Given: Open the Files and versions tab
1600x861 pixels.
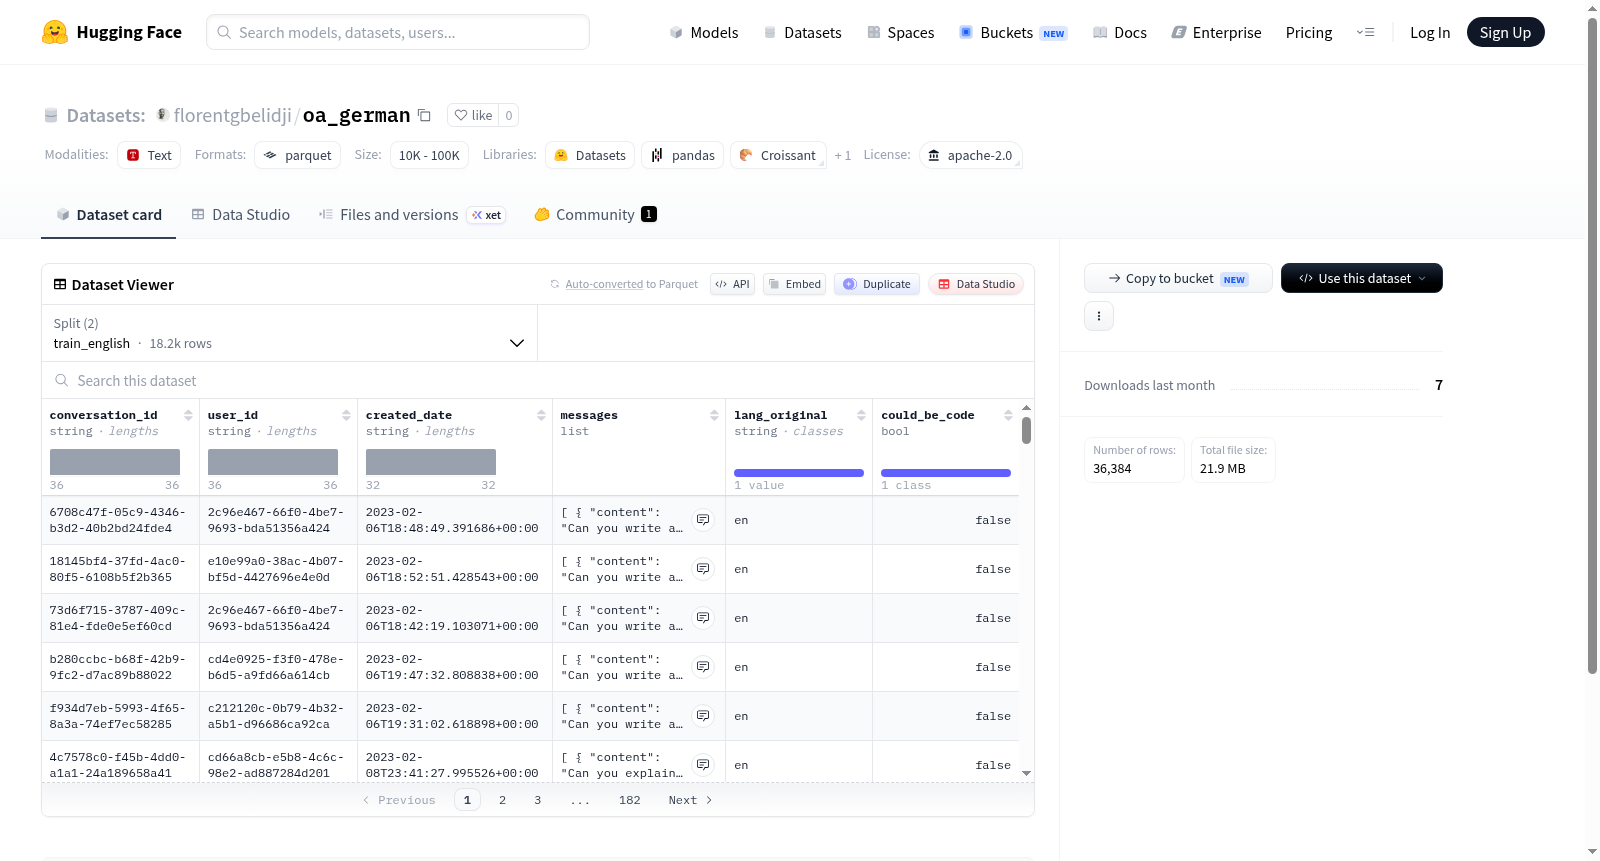Looking at the screenshot, I should coord(412,215).
